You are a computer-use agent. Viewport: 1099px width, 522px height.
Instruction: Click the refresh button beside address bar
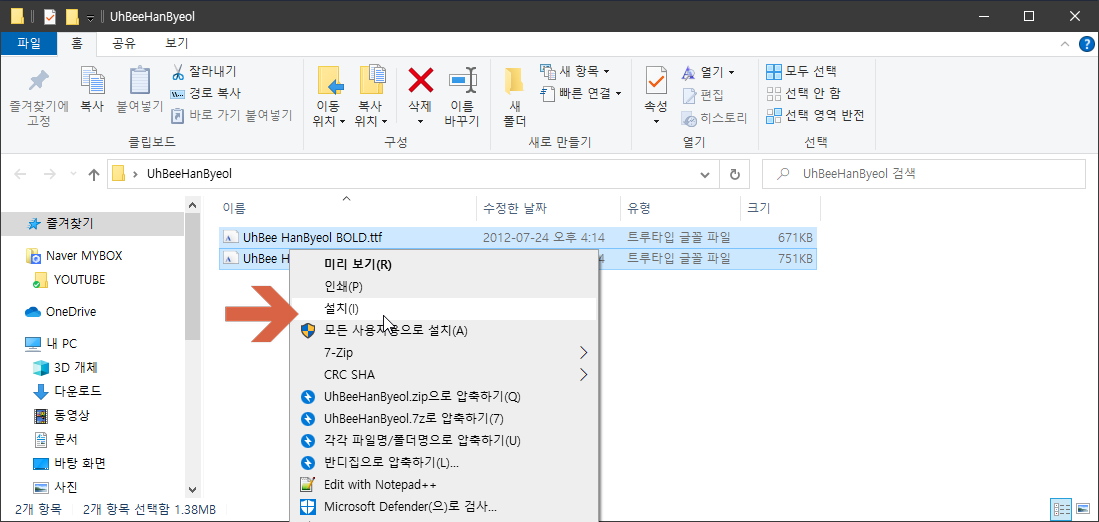tap(735, 174)
